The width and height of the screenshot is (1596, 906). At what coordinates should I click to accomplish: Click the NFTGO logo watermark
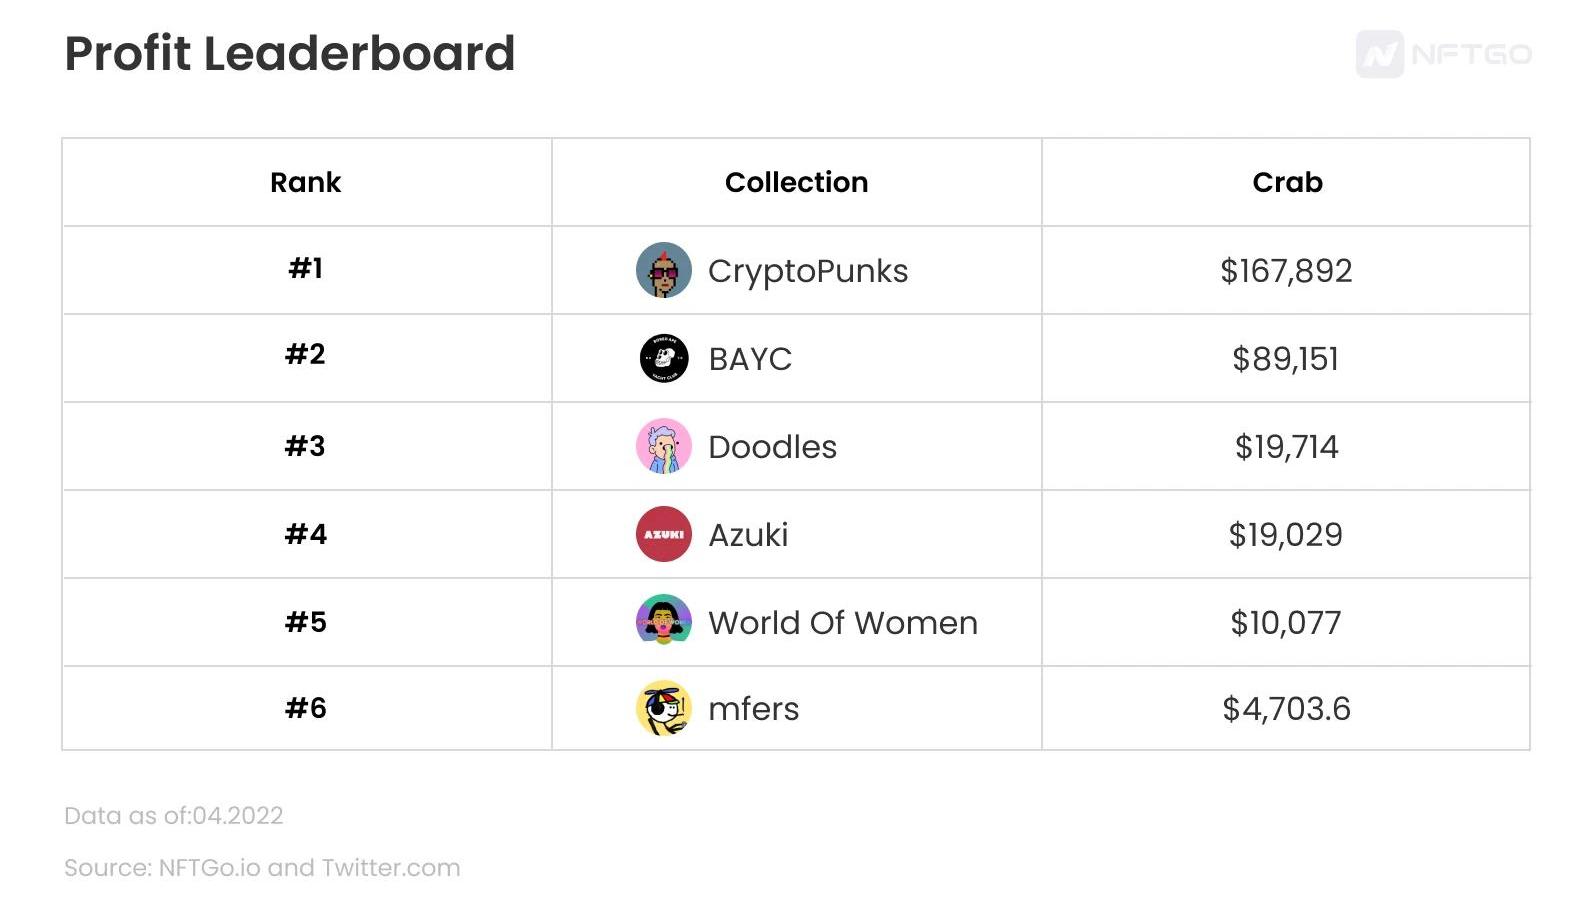pos(1443,54)
